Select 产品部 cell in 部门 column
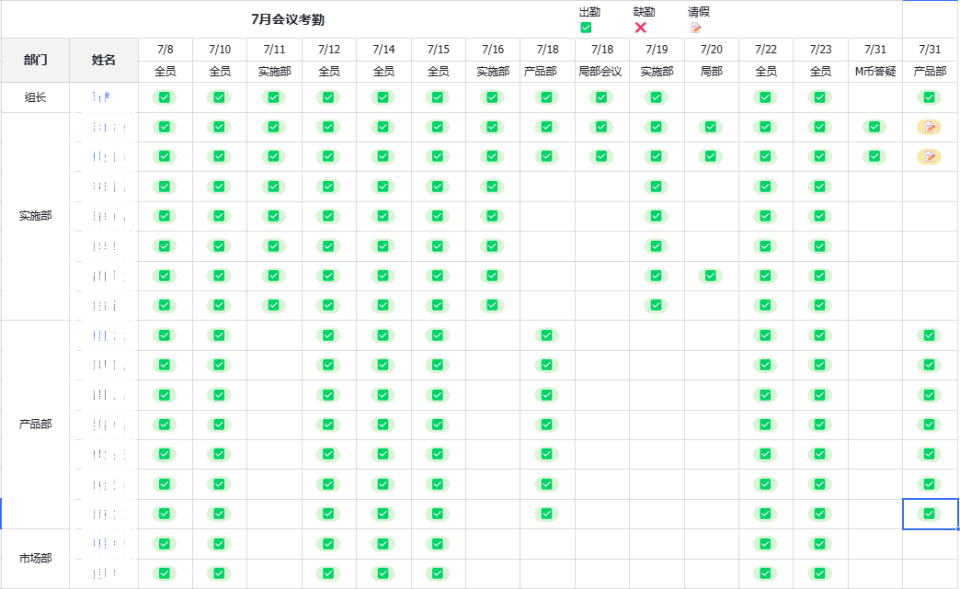The width and height of the screenshot is (960, 589). coord(36,424)
